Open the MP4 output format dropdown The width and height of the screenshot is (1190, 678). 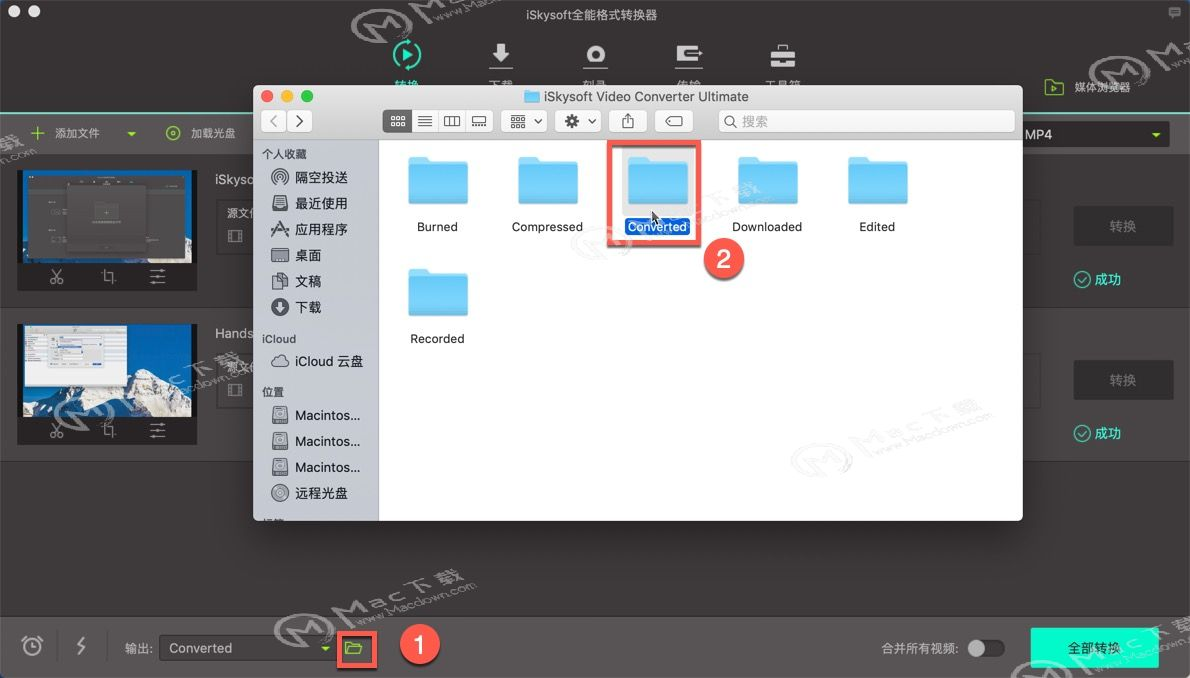[x=1095, y=134]
